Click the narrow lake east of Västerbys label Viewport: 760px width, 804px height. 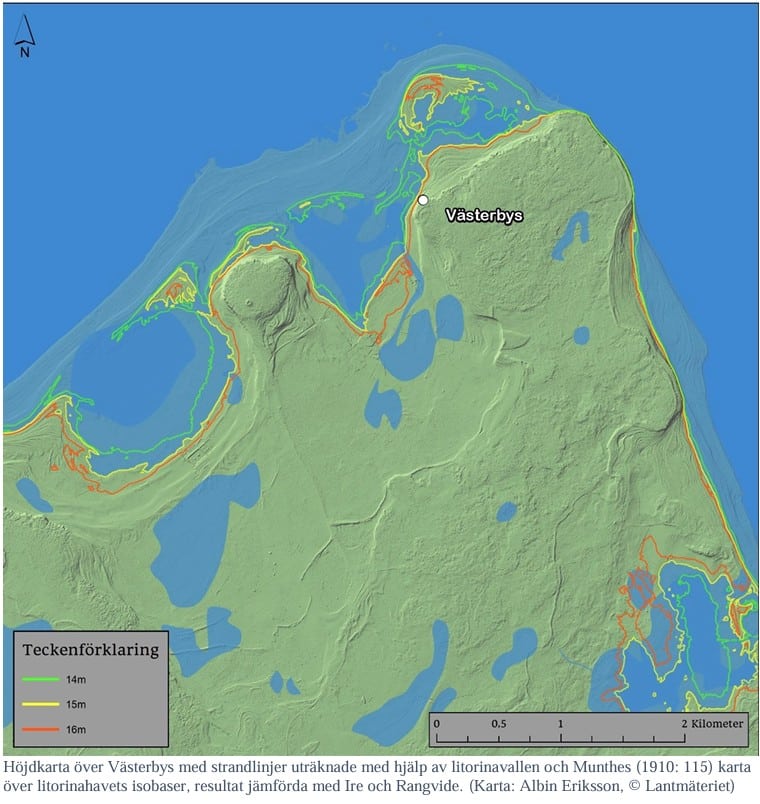(571, 236)
